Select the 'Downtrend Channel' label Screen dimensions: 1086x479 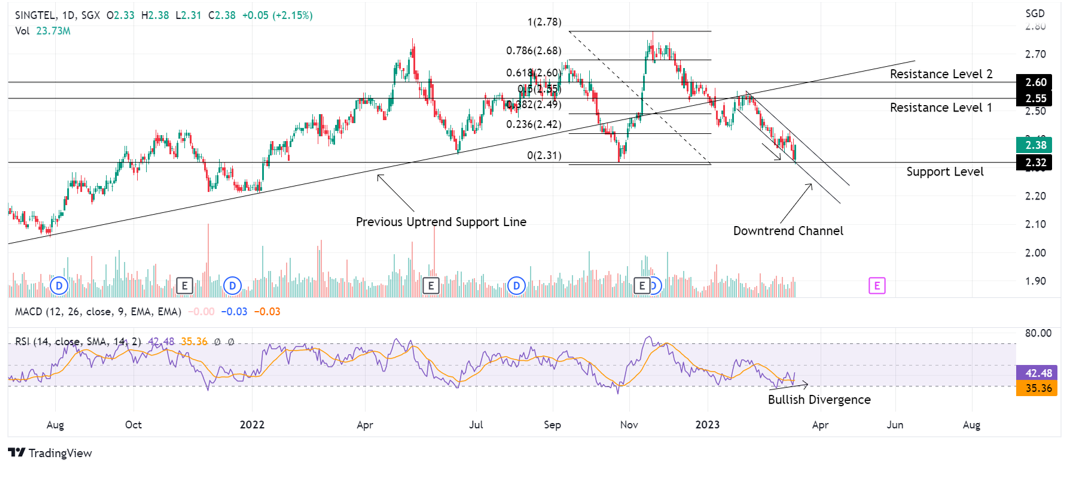(788, 231)
